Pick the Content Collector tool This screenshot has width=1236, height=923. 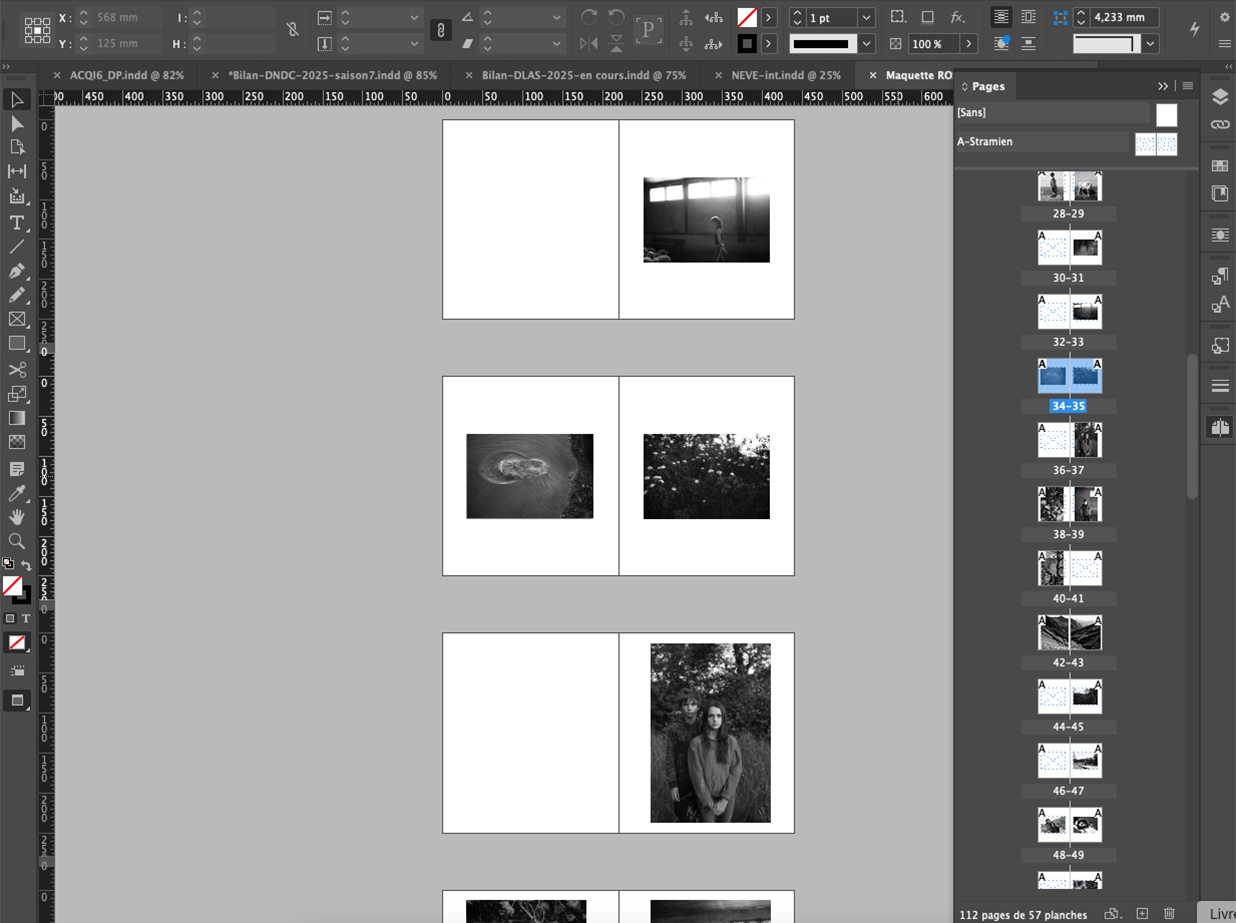(17, 196)
